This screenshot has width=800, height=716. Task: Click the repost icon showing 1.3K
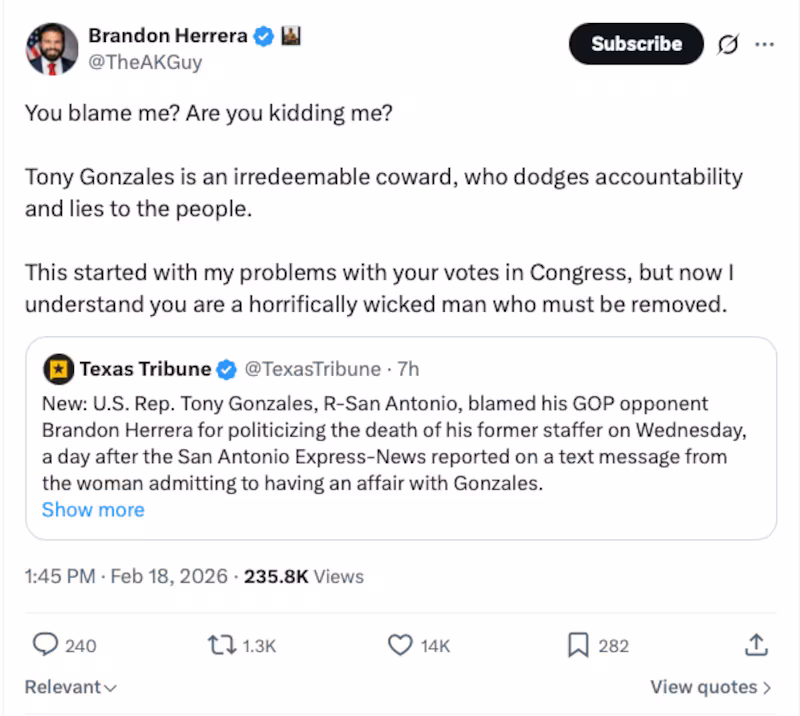click(x=222, y=645)
